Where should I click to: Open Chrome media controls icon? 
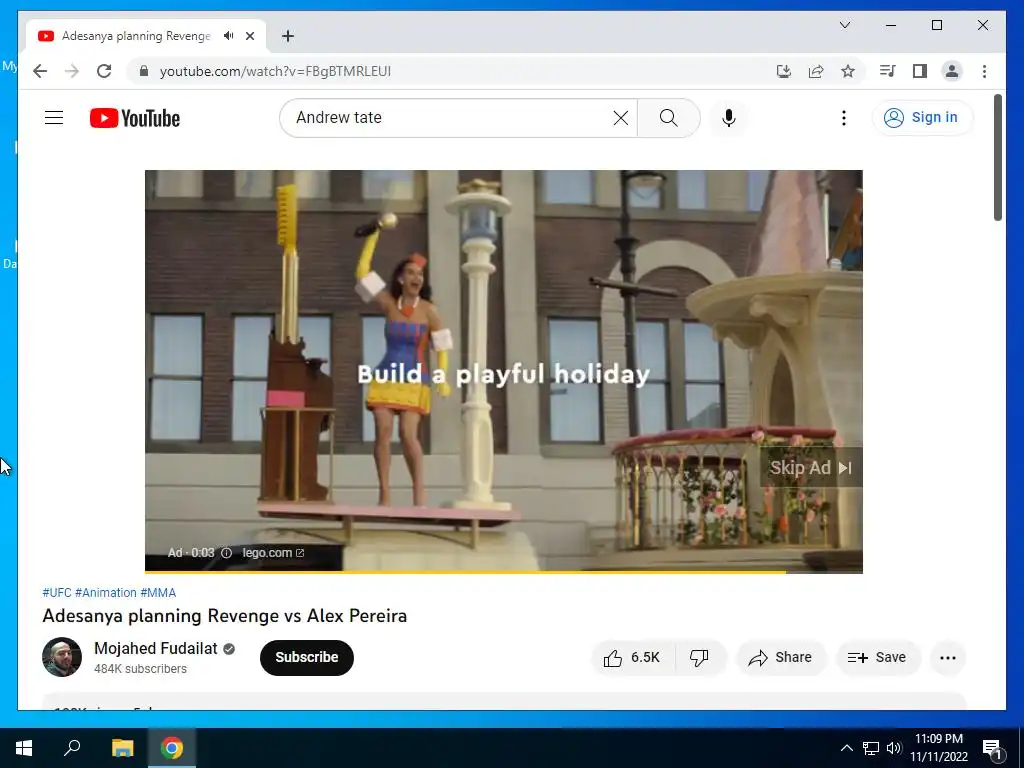pyautogui.click(x=888, y=71)
